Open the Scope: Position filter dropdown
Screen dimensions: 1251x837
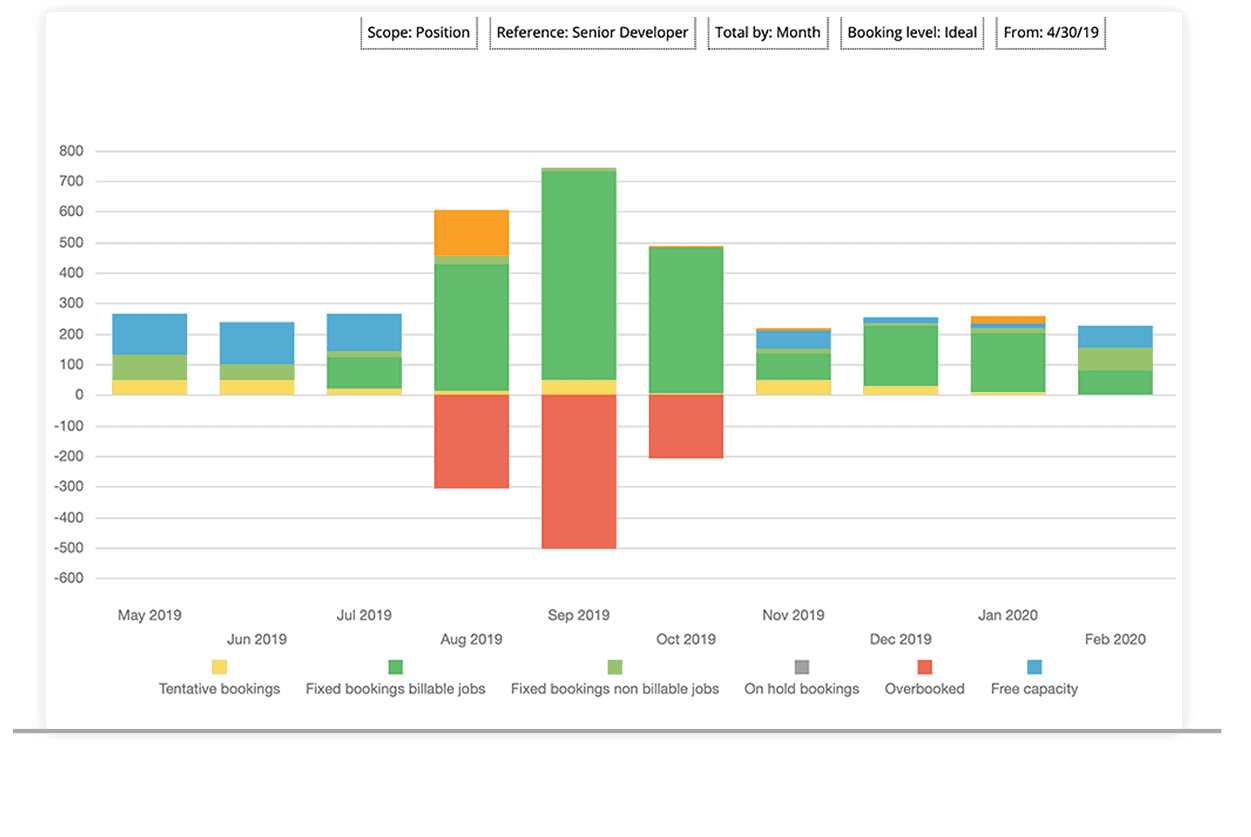[x=419, y=32]
